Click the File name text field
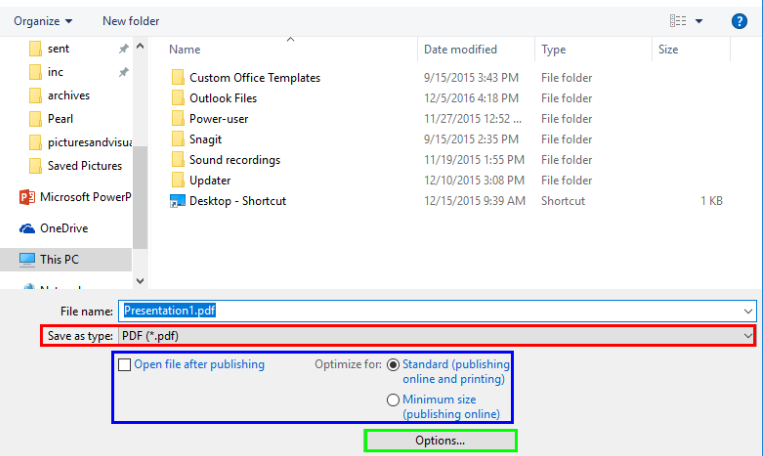Viewport: 763px width, 456px height. (430, 311)
